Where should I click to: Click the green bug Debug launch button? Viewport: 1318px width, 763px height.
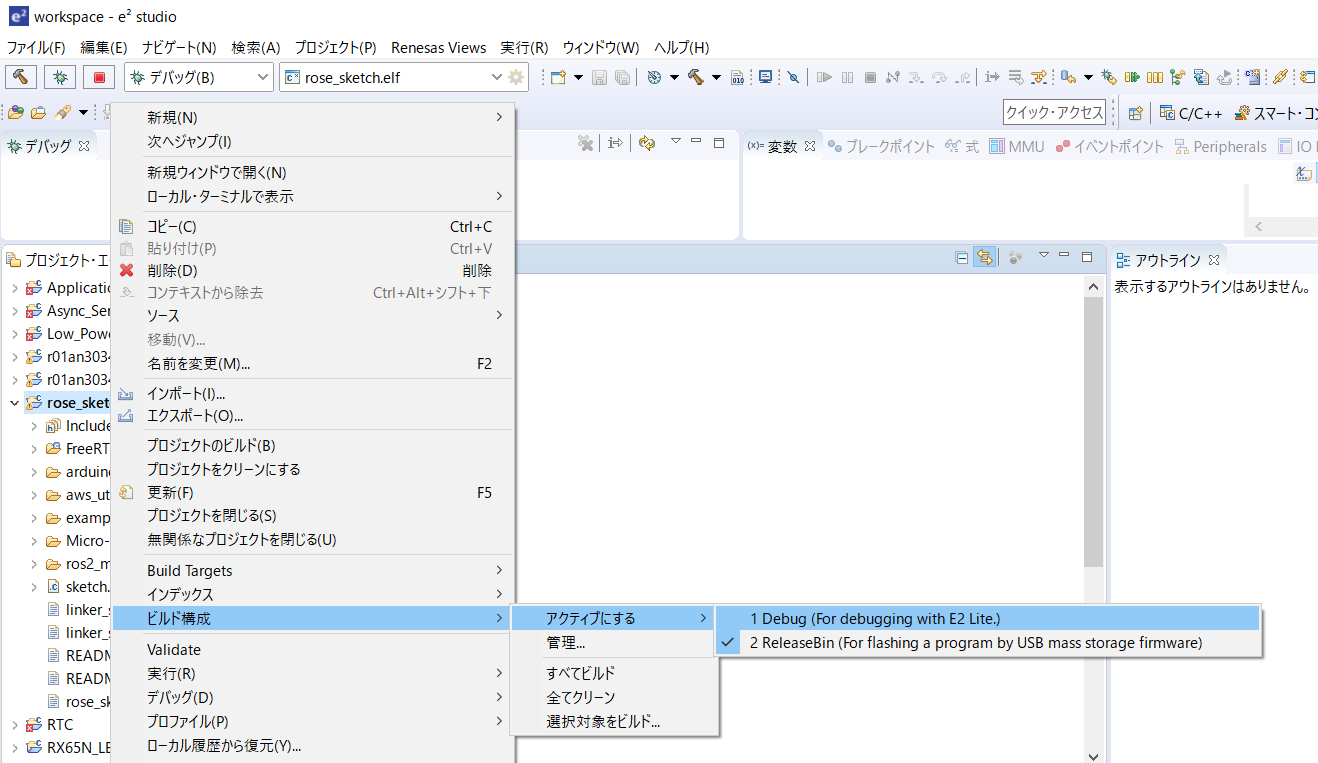[60, 77]
